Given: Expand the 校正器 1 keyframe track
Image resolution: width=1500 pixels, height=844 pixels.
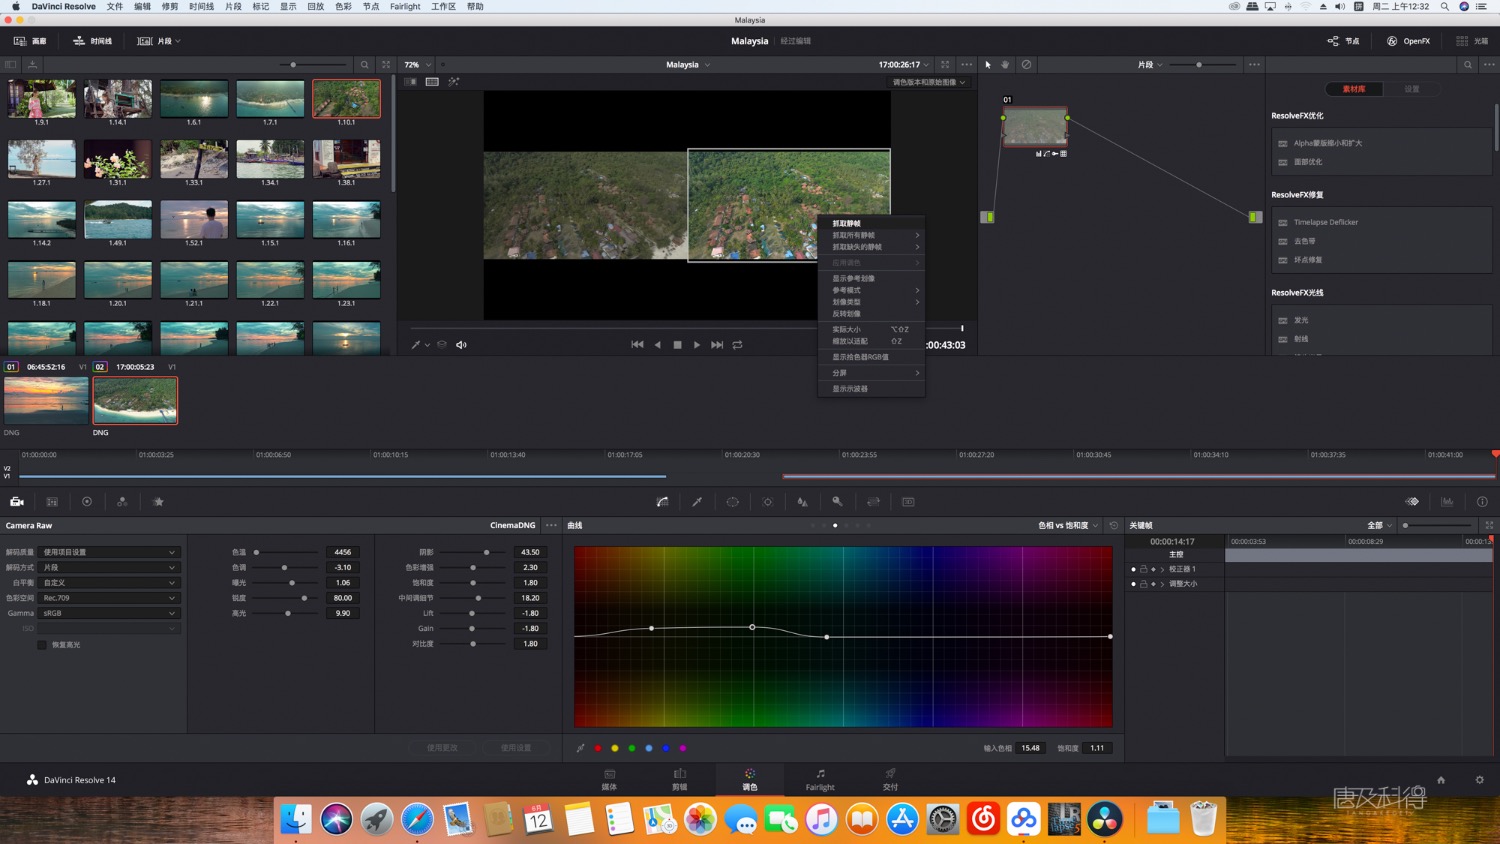Looking at the screenshot, I should (x=1162, y=569).
